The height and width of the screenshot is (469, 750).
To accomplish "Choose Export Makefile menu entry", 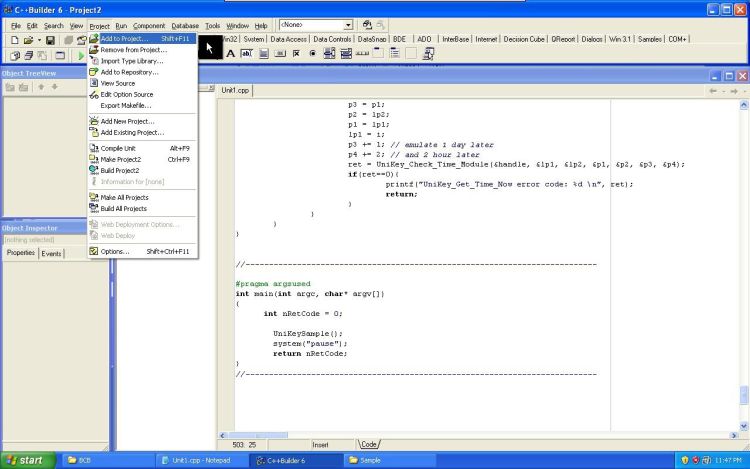I will [143, 106].
